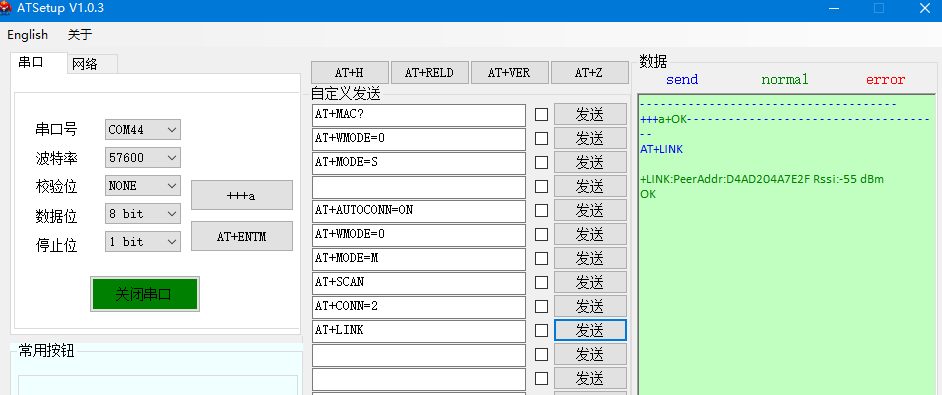Click the AT+VER quick command button
Screen dimensions: 942x395
coord(509,73)
